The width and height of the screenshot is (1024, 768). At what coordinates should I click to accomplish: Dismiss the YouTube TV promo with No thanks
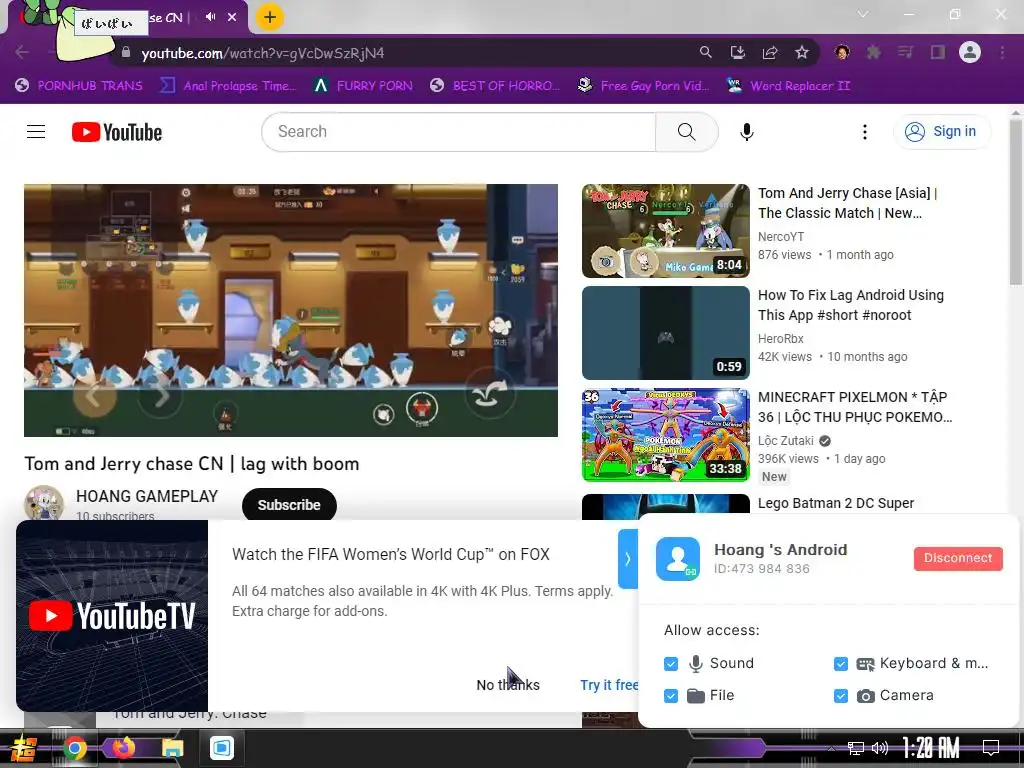[x=508, y=685]
